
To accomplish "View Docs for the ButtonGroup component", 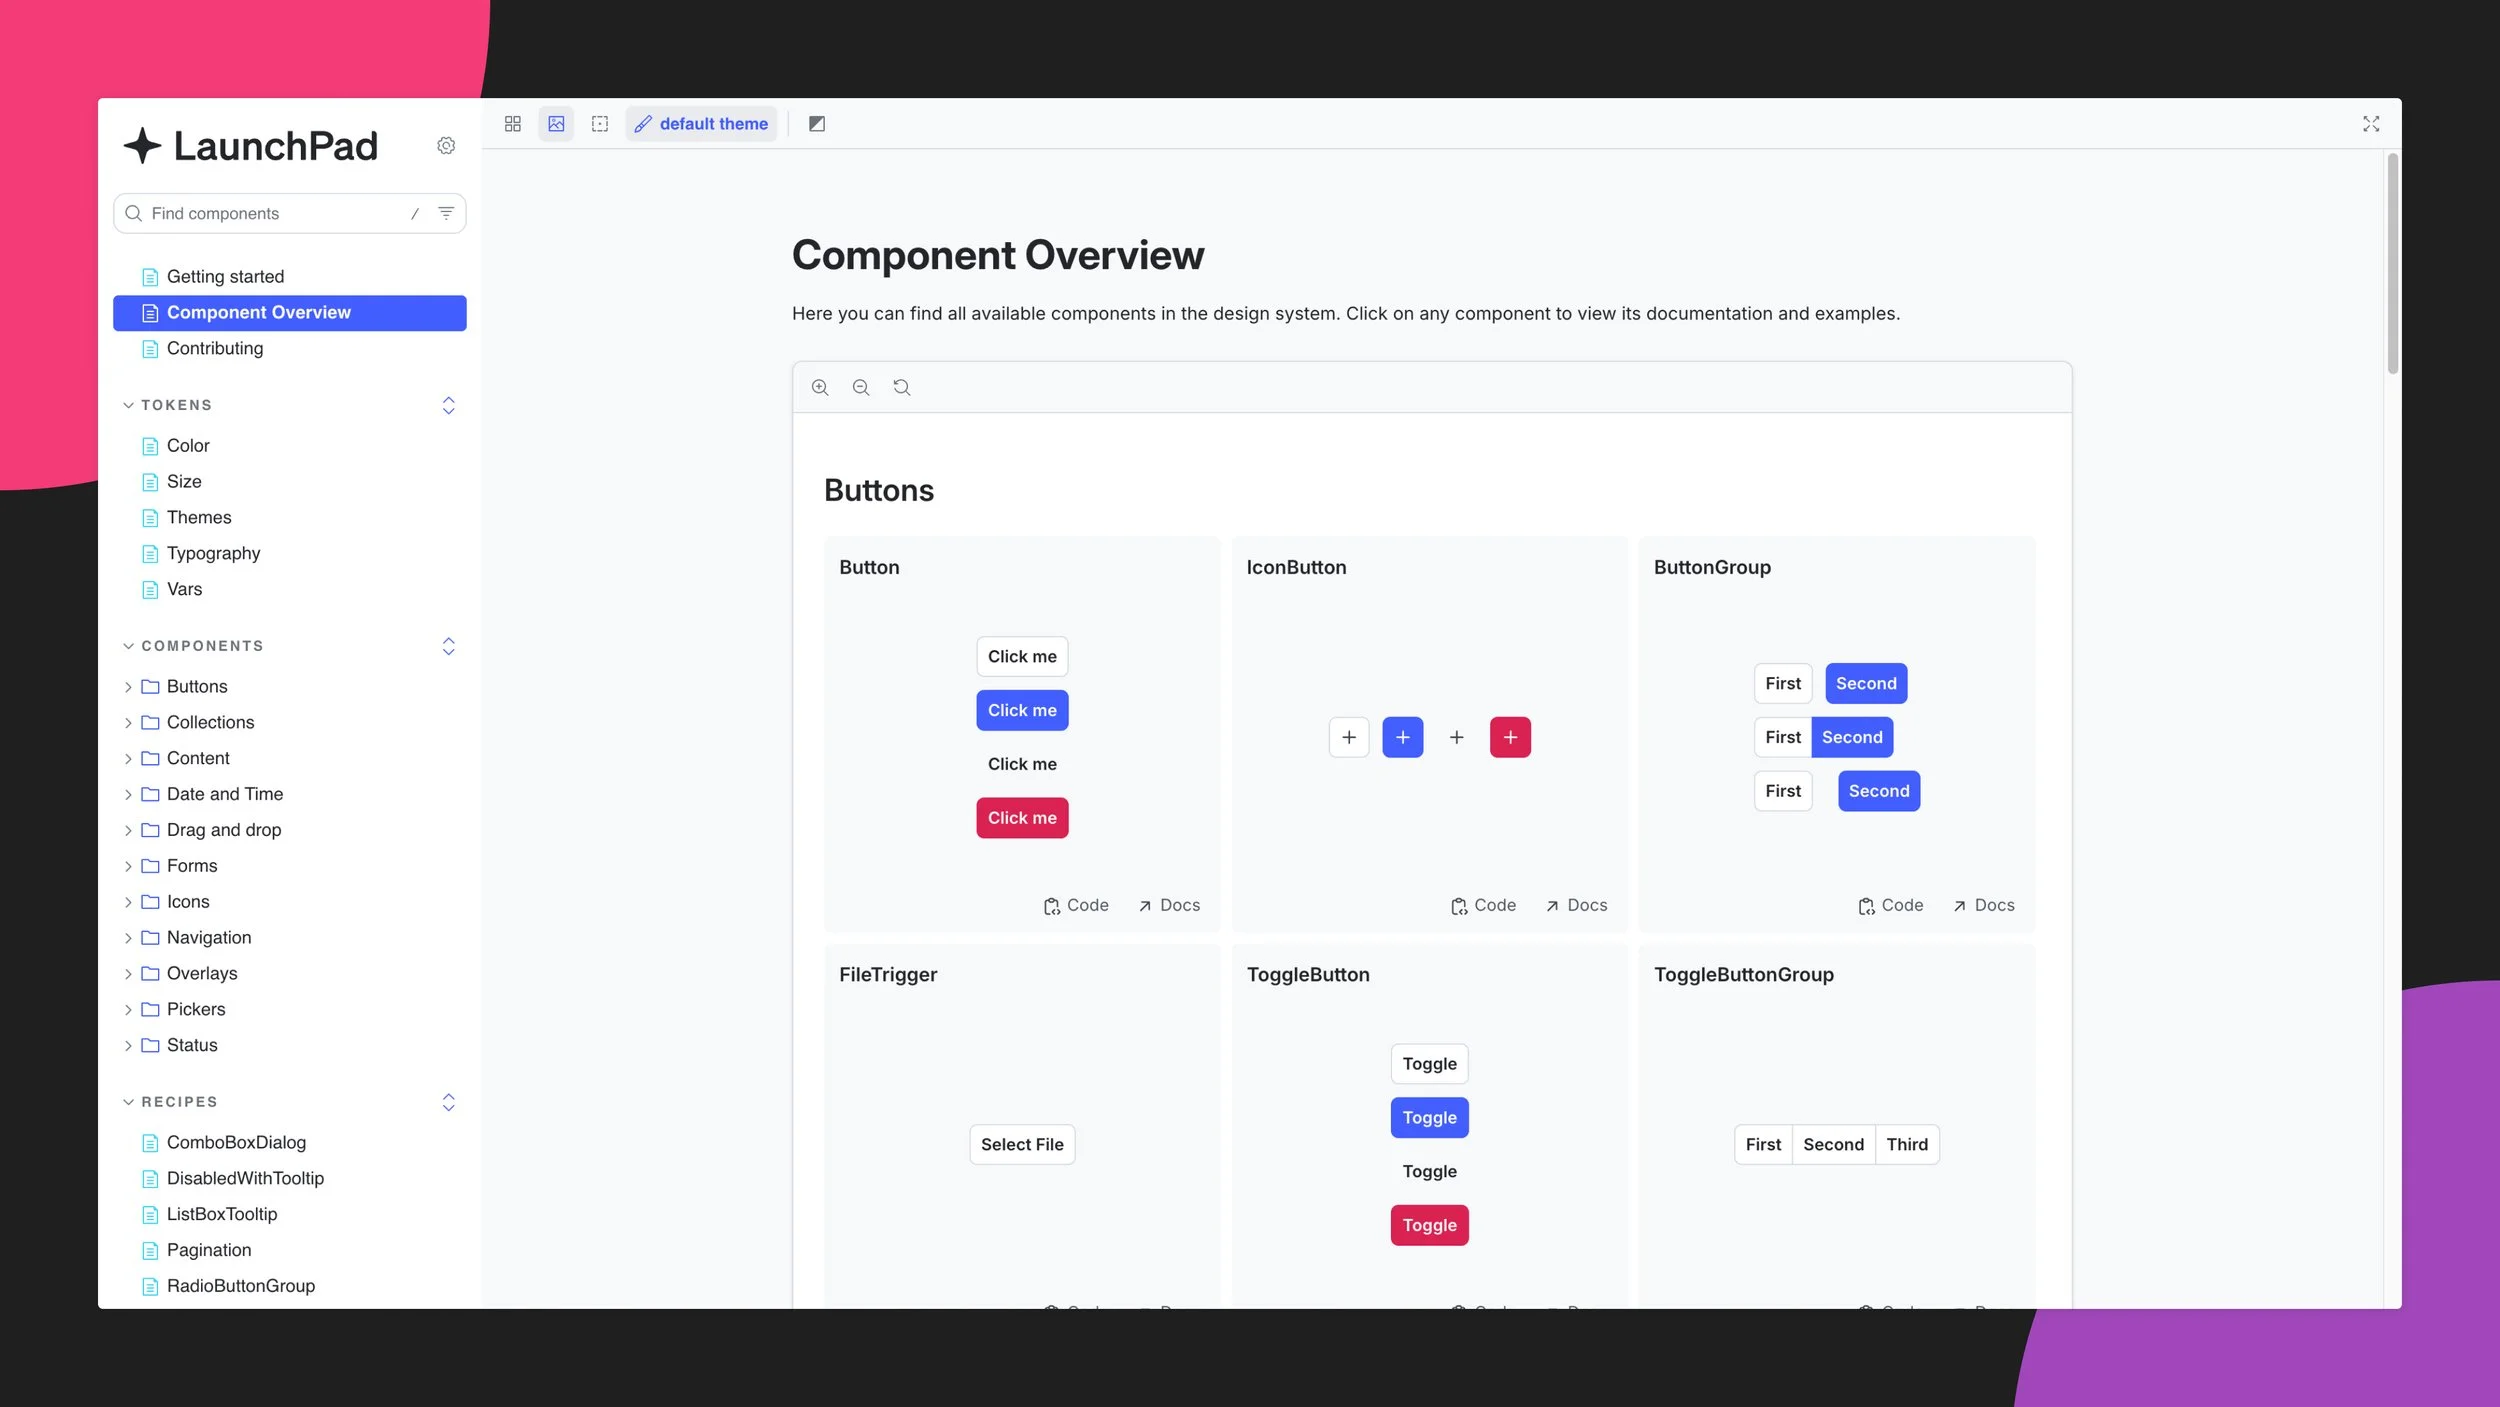I will pos(1984,905).
